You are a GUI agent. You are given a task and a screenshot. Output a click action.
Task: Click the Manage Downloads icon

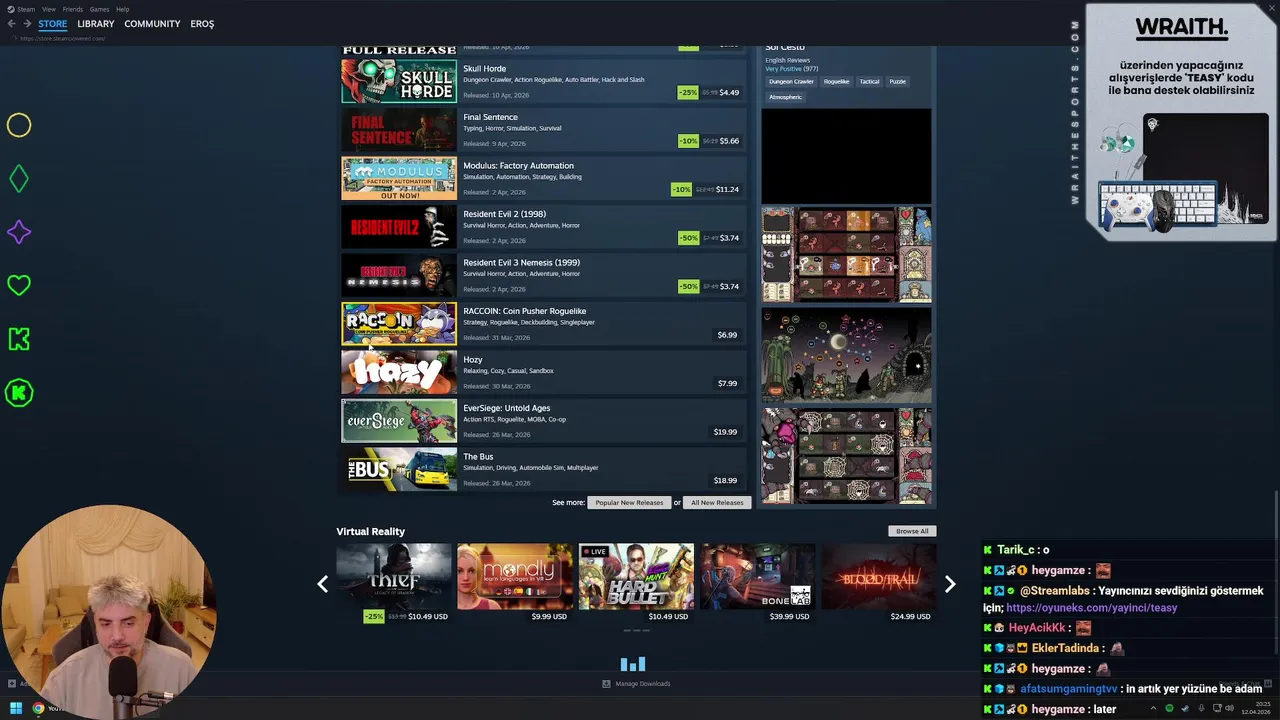(606, 684)
